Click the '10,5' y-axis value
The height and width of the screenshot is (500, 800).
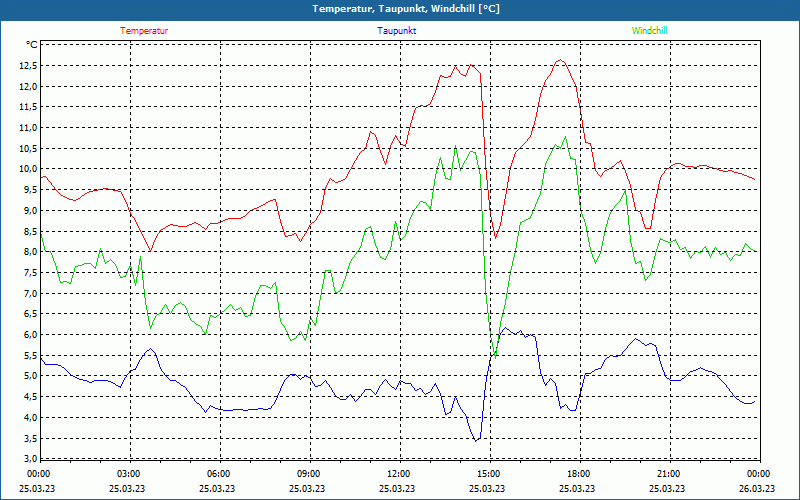tap(28, 148)
